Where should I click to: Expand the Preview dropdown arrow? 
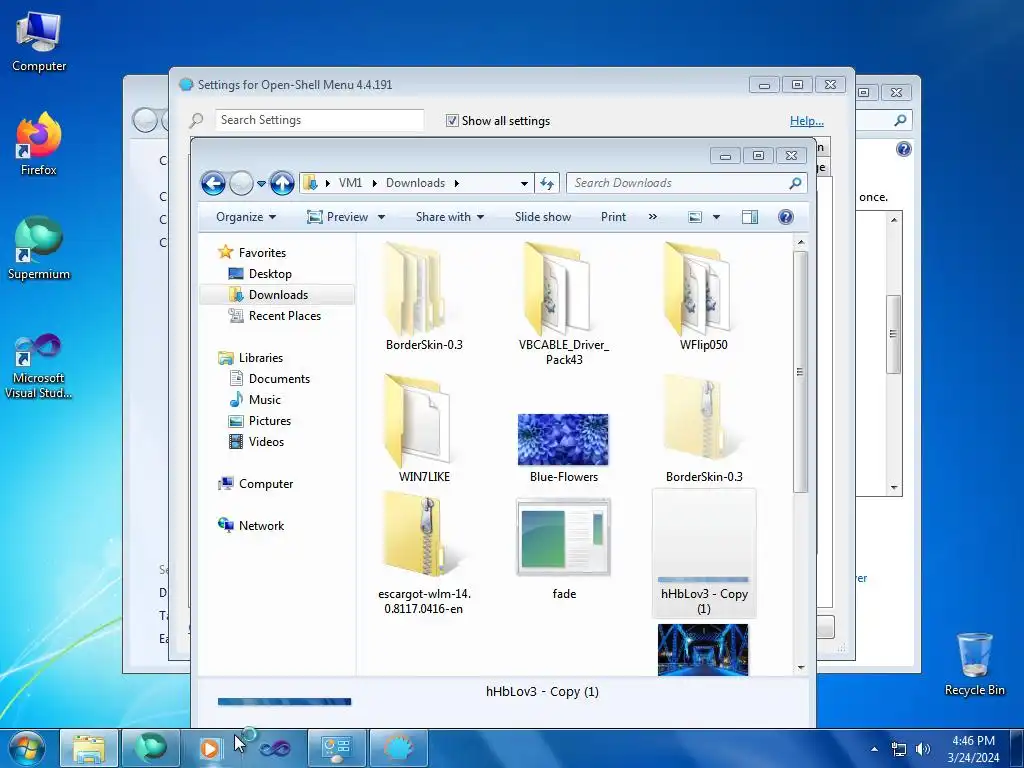(381, 217)
